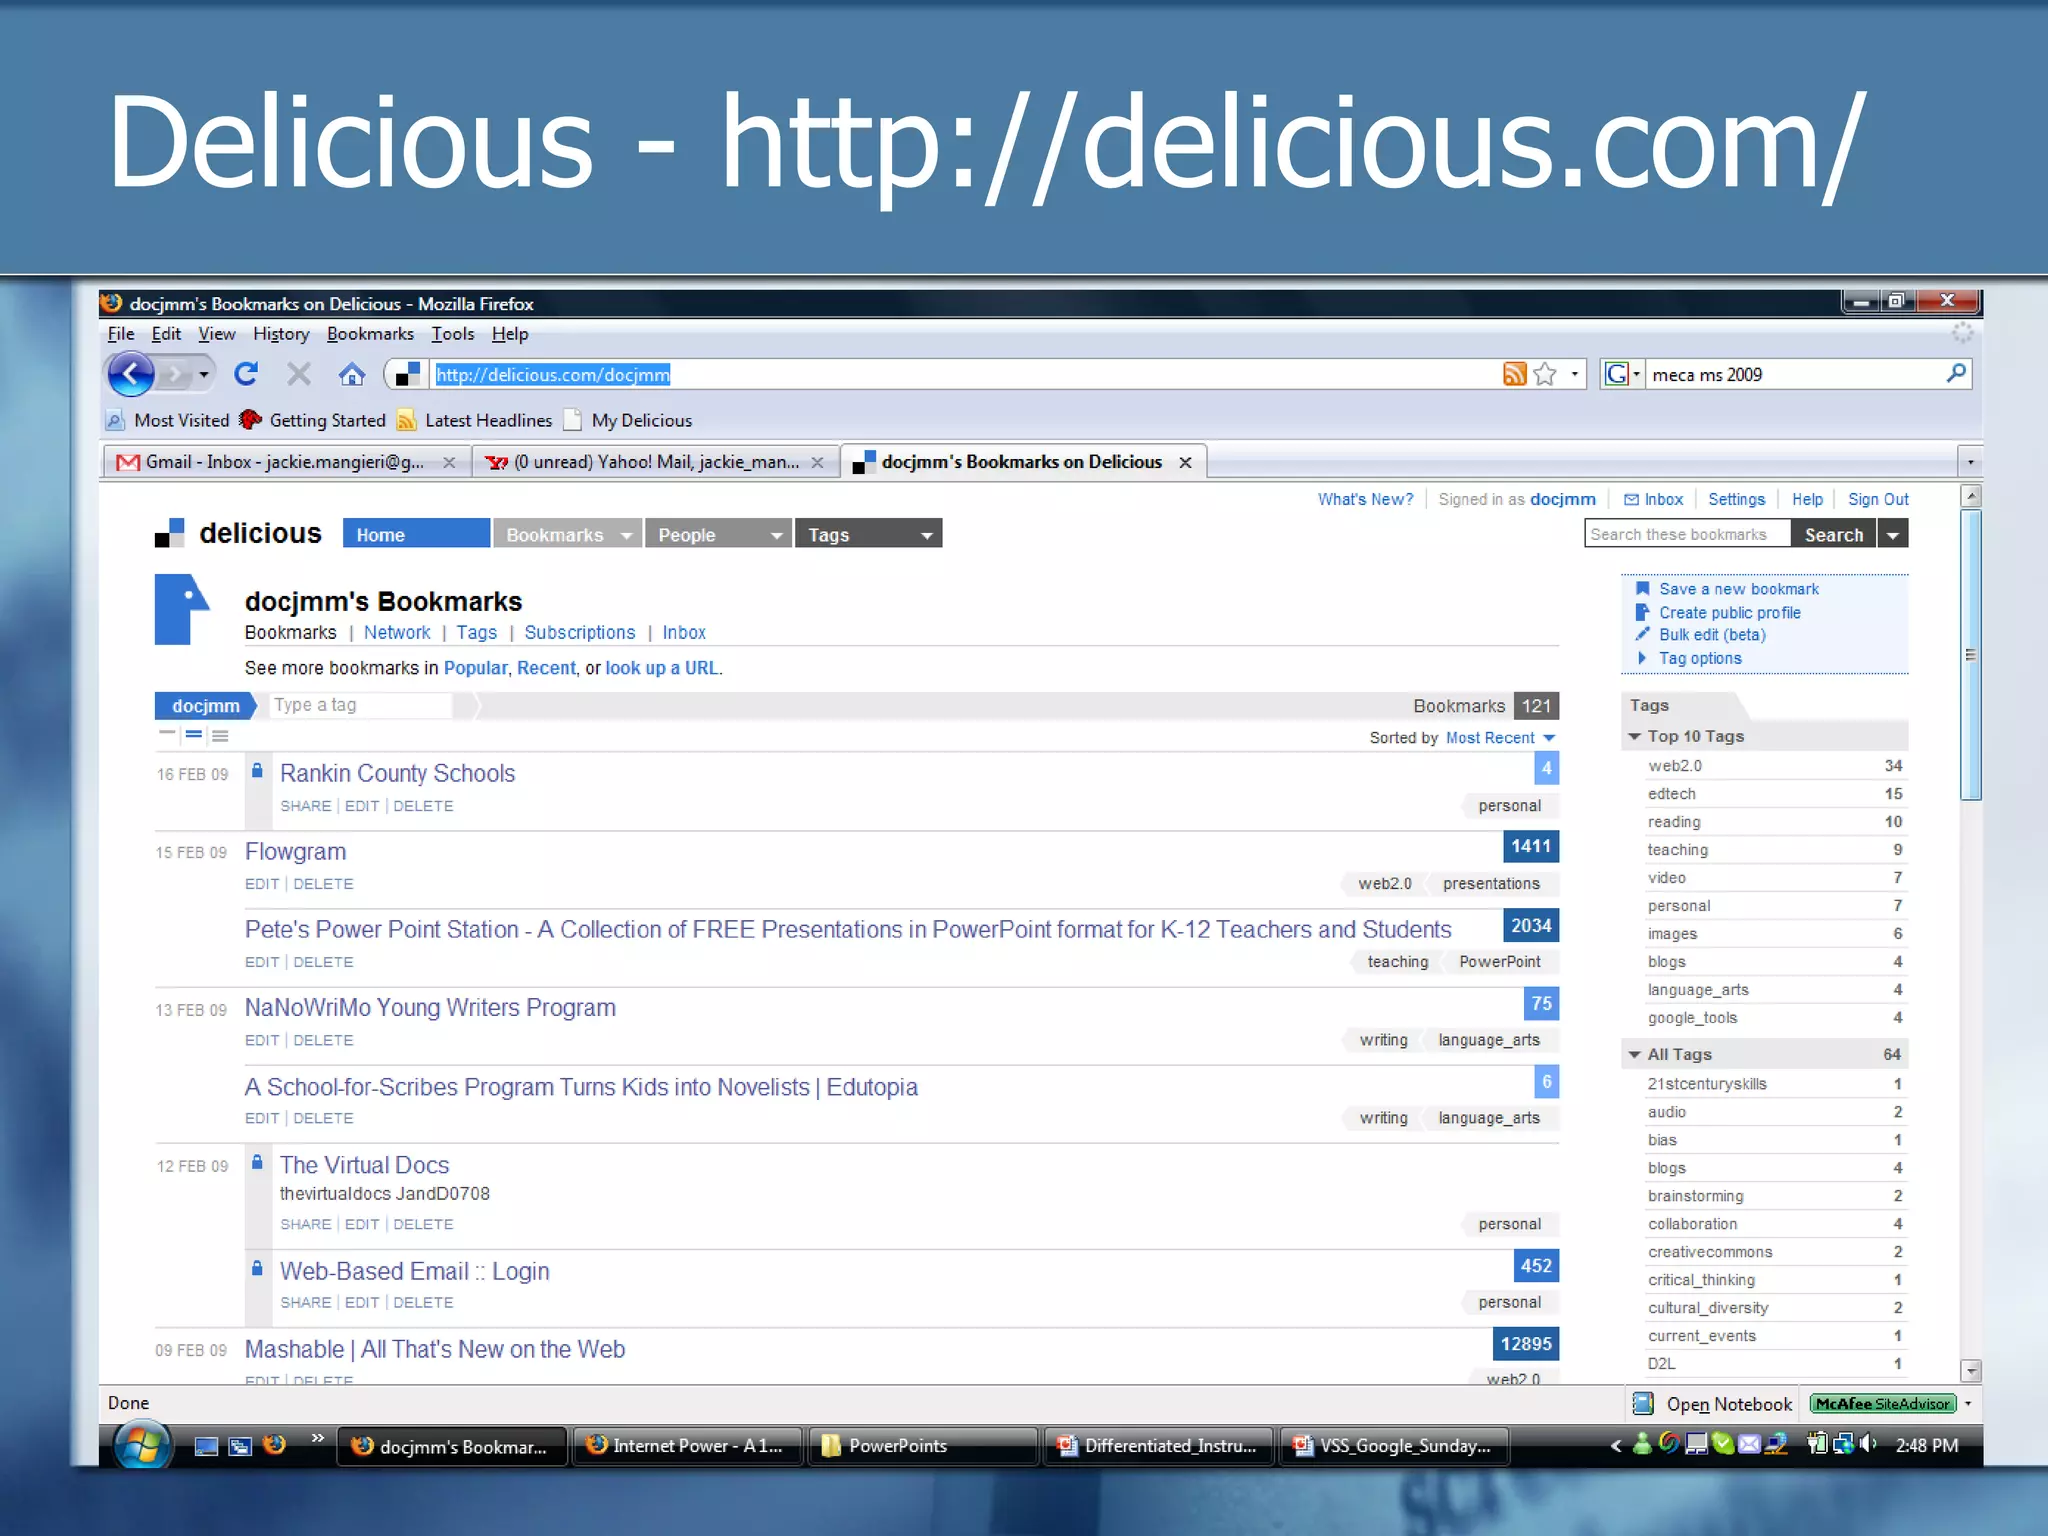2048x1536 pixels.
Task: Click the bookmark star icon
Action: 1545,374
